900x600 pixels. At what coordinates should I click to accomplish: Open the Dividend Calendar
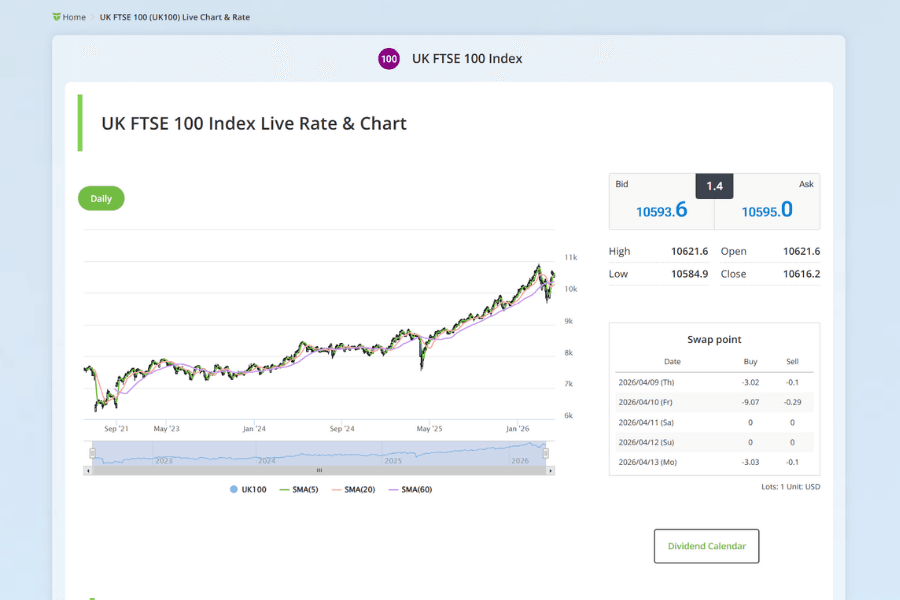pyautogui.click(x=706, y=546)
